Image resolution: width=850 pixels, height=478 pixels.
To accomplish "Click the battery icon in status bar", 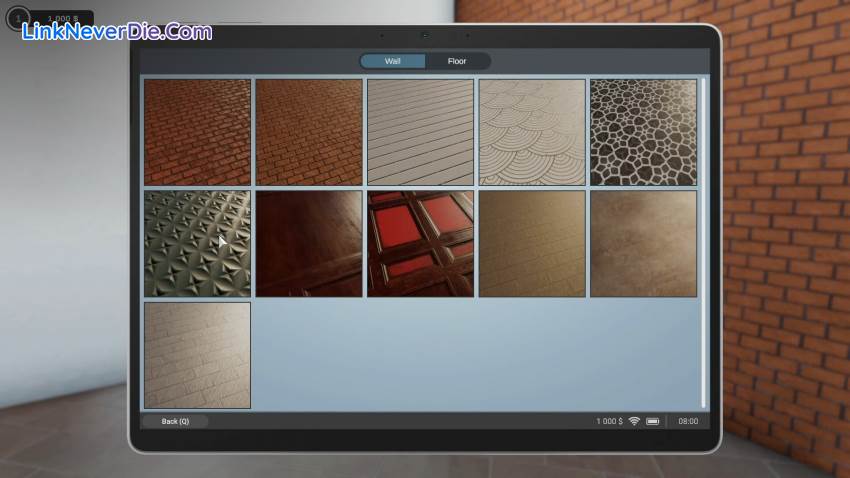I will [653, 421].
